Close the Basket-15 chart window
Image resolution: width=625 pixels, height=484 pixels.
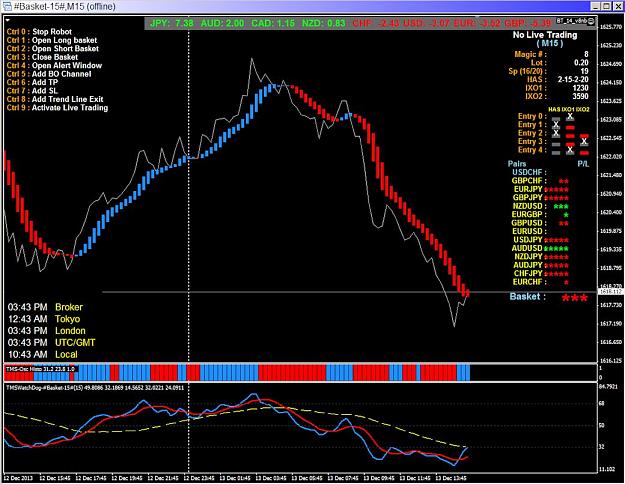coord(617,6)
